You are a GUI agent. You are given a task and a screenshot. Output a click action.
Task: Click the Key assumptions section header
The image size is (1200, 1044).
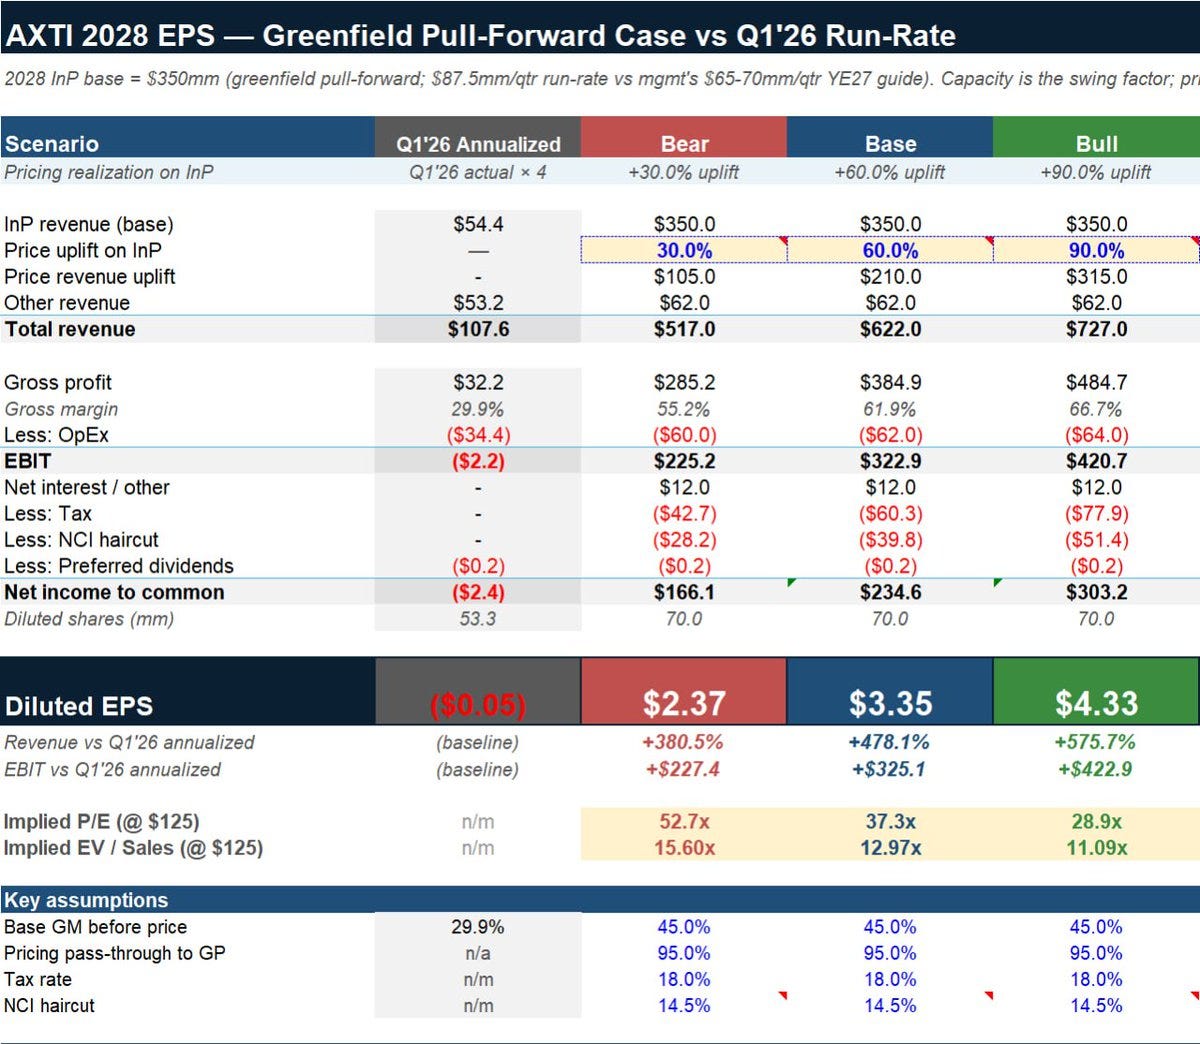click(600, 899)
